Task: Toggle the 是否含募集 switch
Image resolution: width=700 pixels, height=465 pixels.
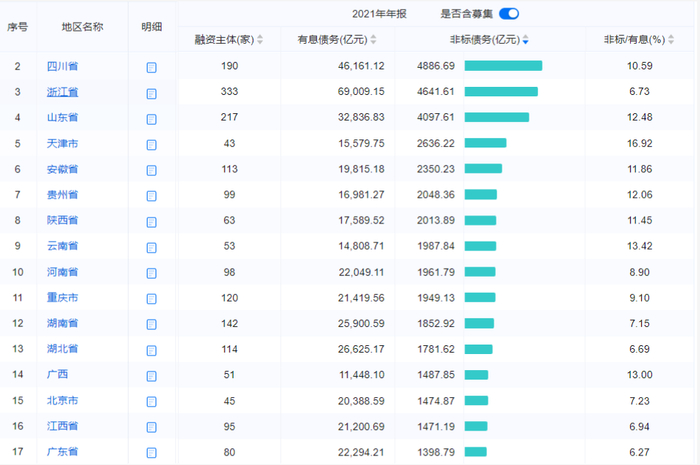Action: click(509, 13)
